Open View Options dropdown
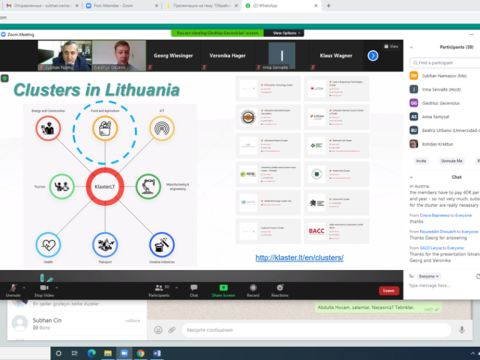Viewport: 480px width, 360px height. click(x=287, y=33)
